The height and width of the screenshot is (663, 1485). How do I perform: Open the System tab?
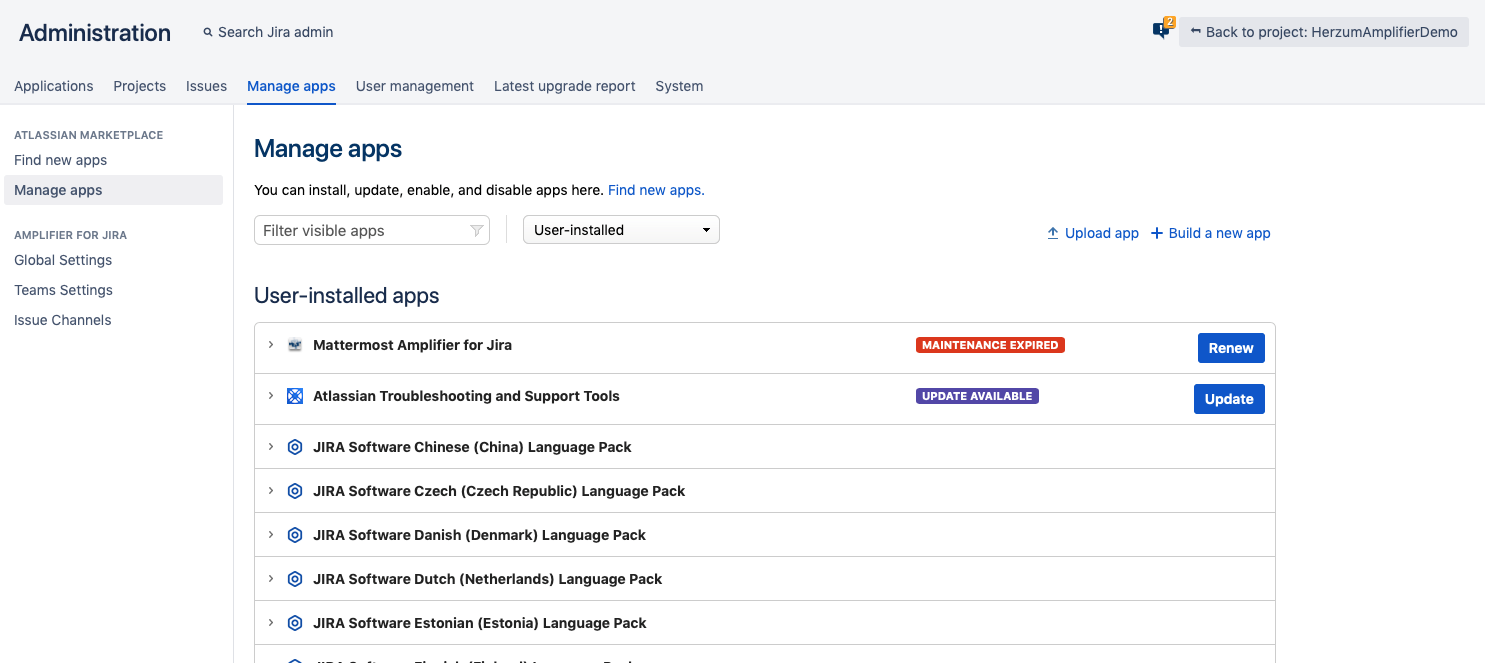pyautogui.click(x=679, y=86)
